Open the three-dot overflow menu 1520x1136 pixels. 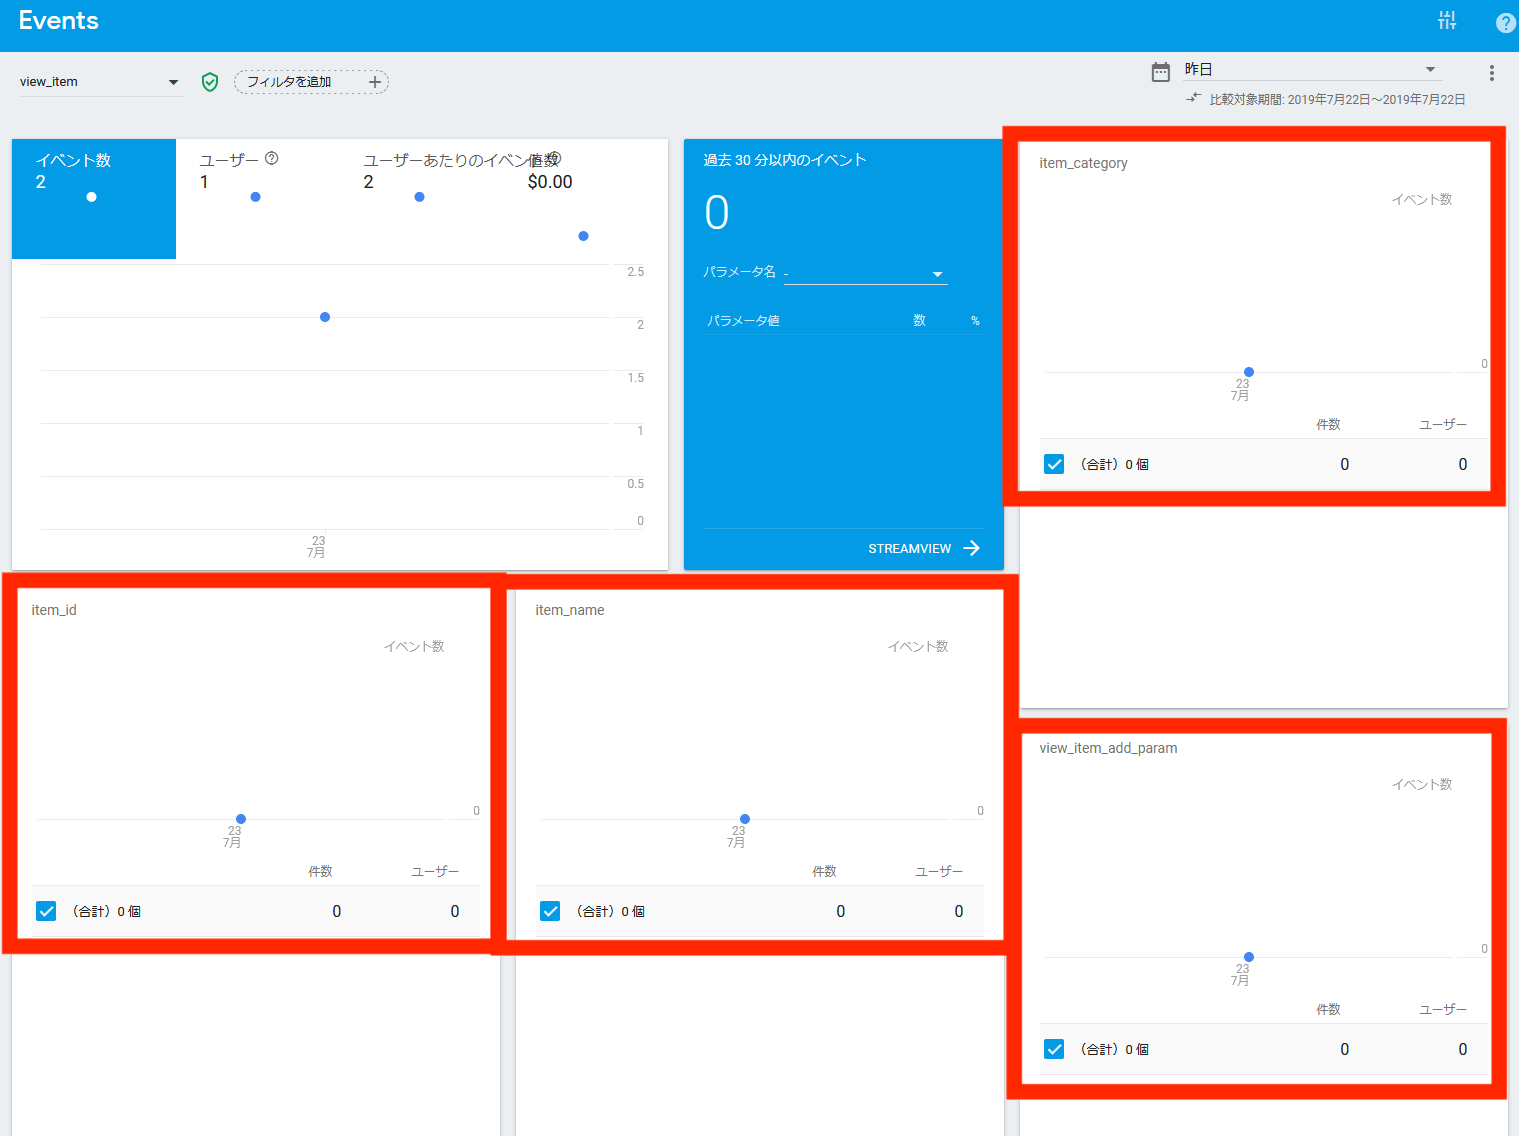1491,73
